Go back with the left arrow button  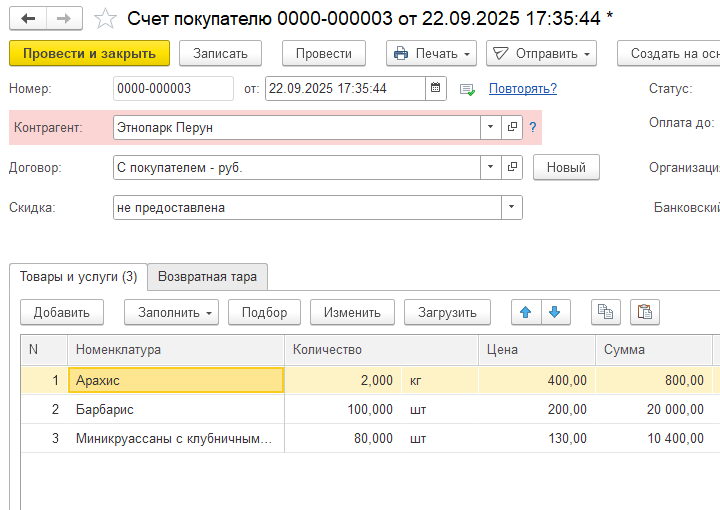pos(28,19)
